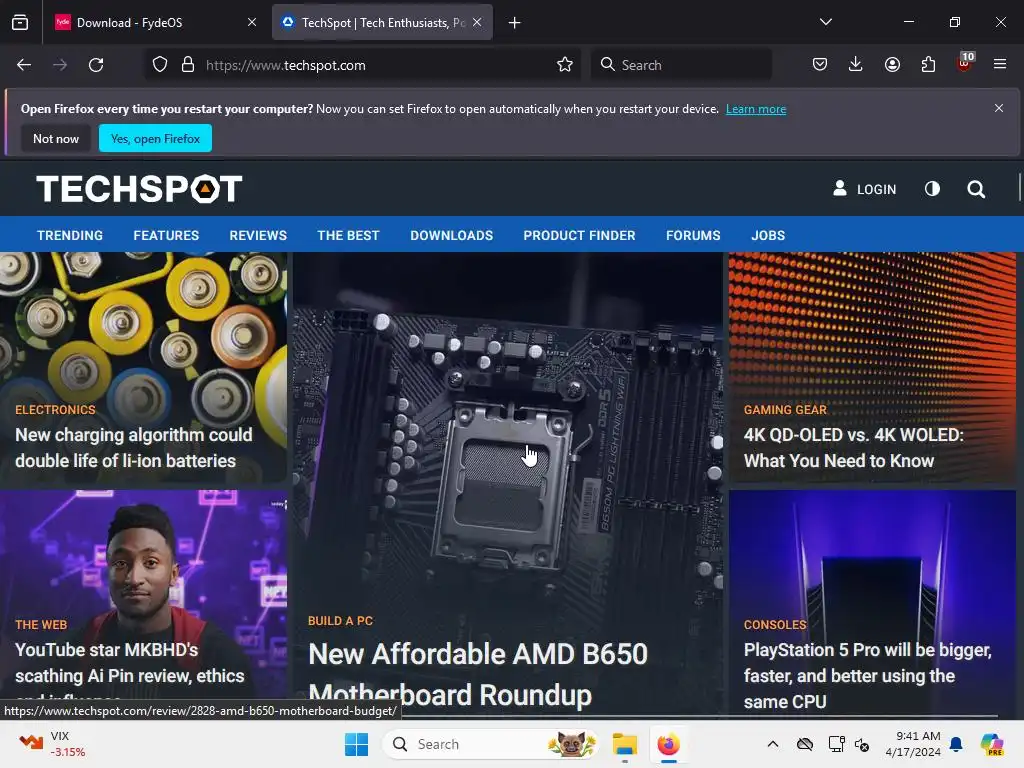Close the Download - FydeOS tab
The image size is (1024, 768).
click(252, 22)
